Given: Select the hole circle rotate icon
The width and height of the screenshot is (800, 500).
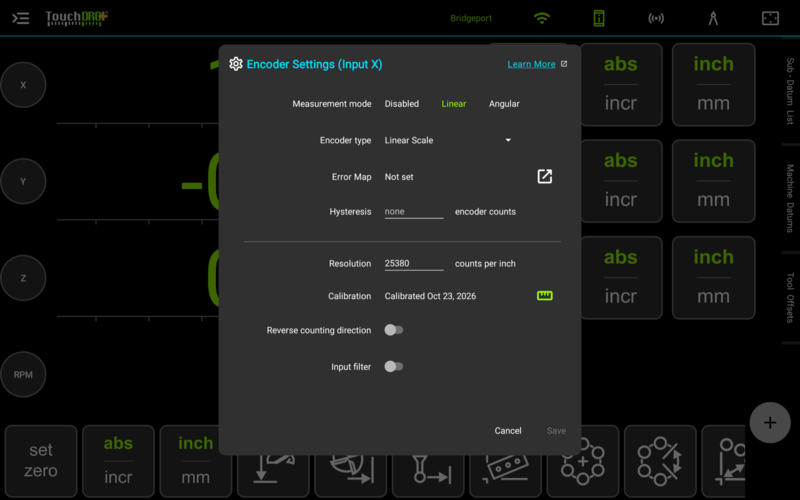Looking at the screenshot, I should pos(660,462).
